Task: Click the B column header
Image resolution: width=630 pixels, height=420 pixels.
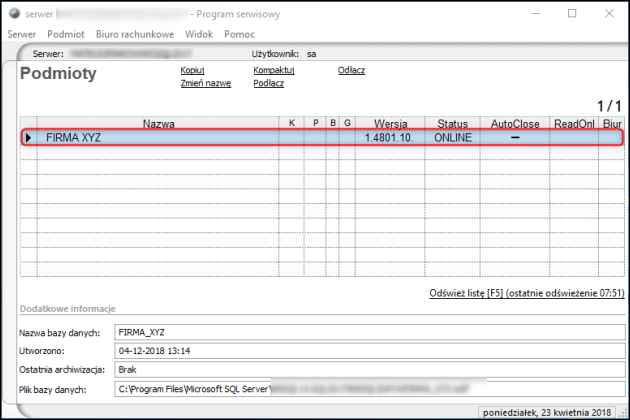Action: coord(333,123)
